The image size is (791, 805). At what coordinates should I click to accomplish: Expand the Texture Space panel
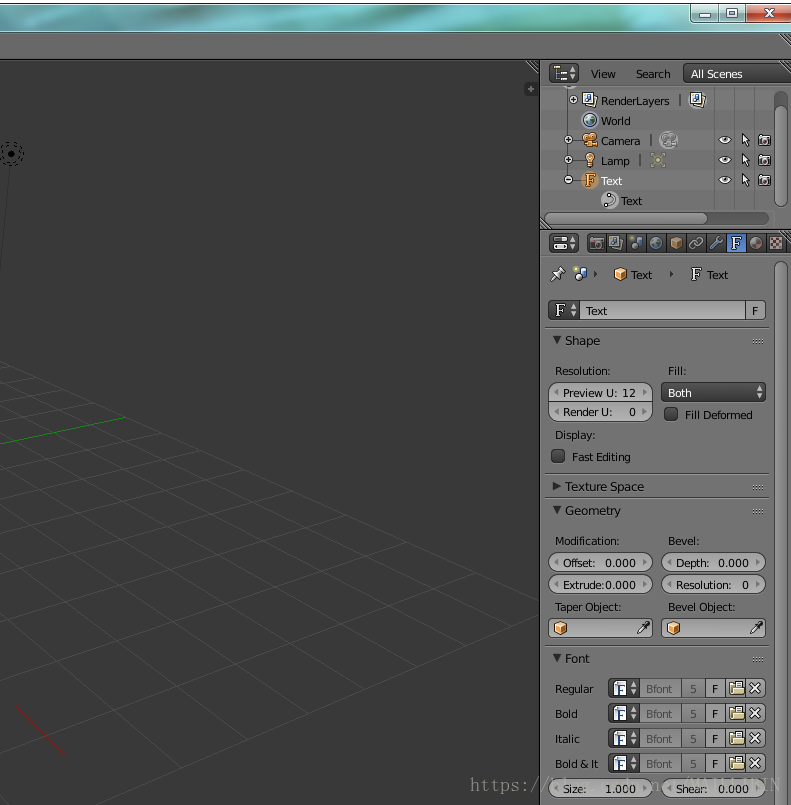tap(557, 486)
